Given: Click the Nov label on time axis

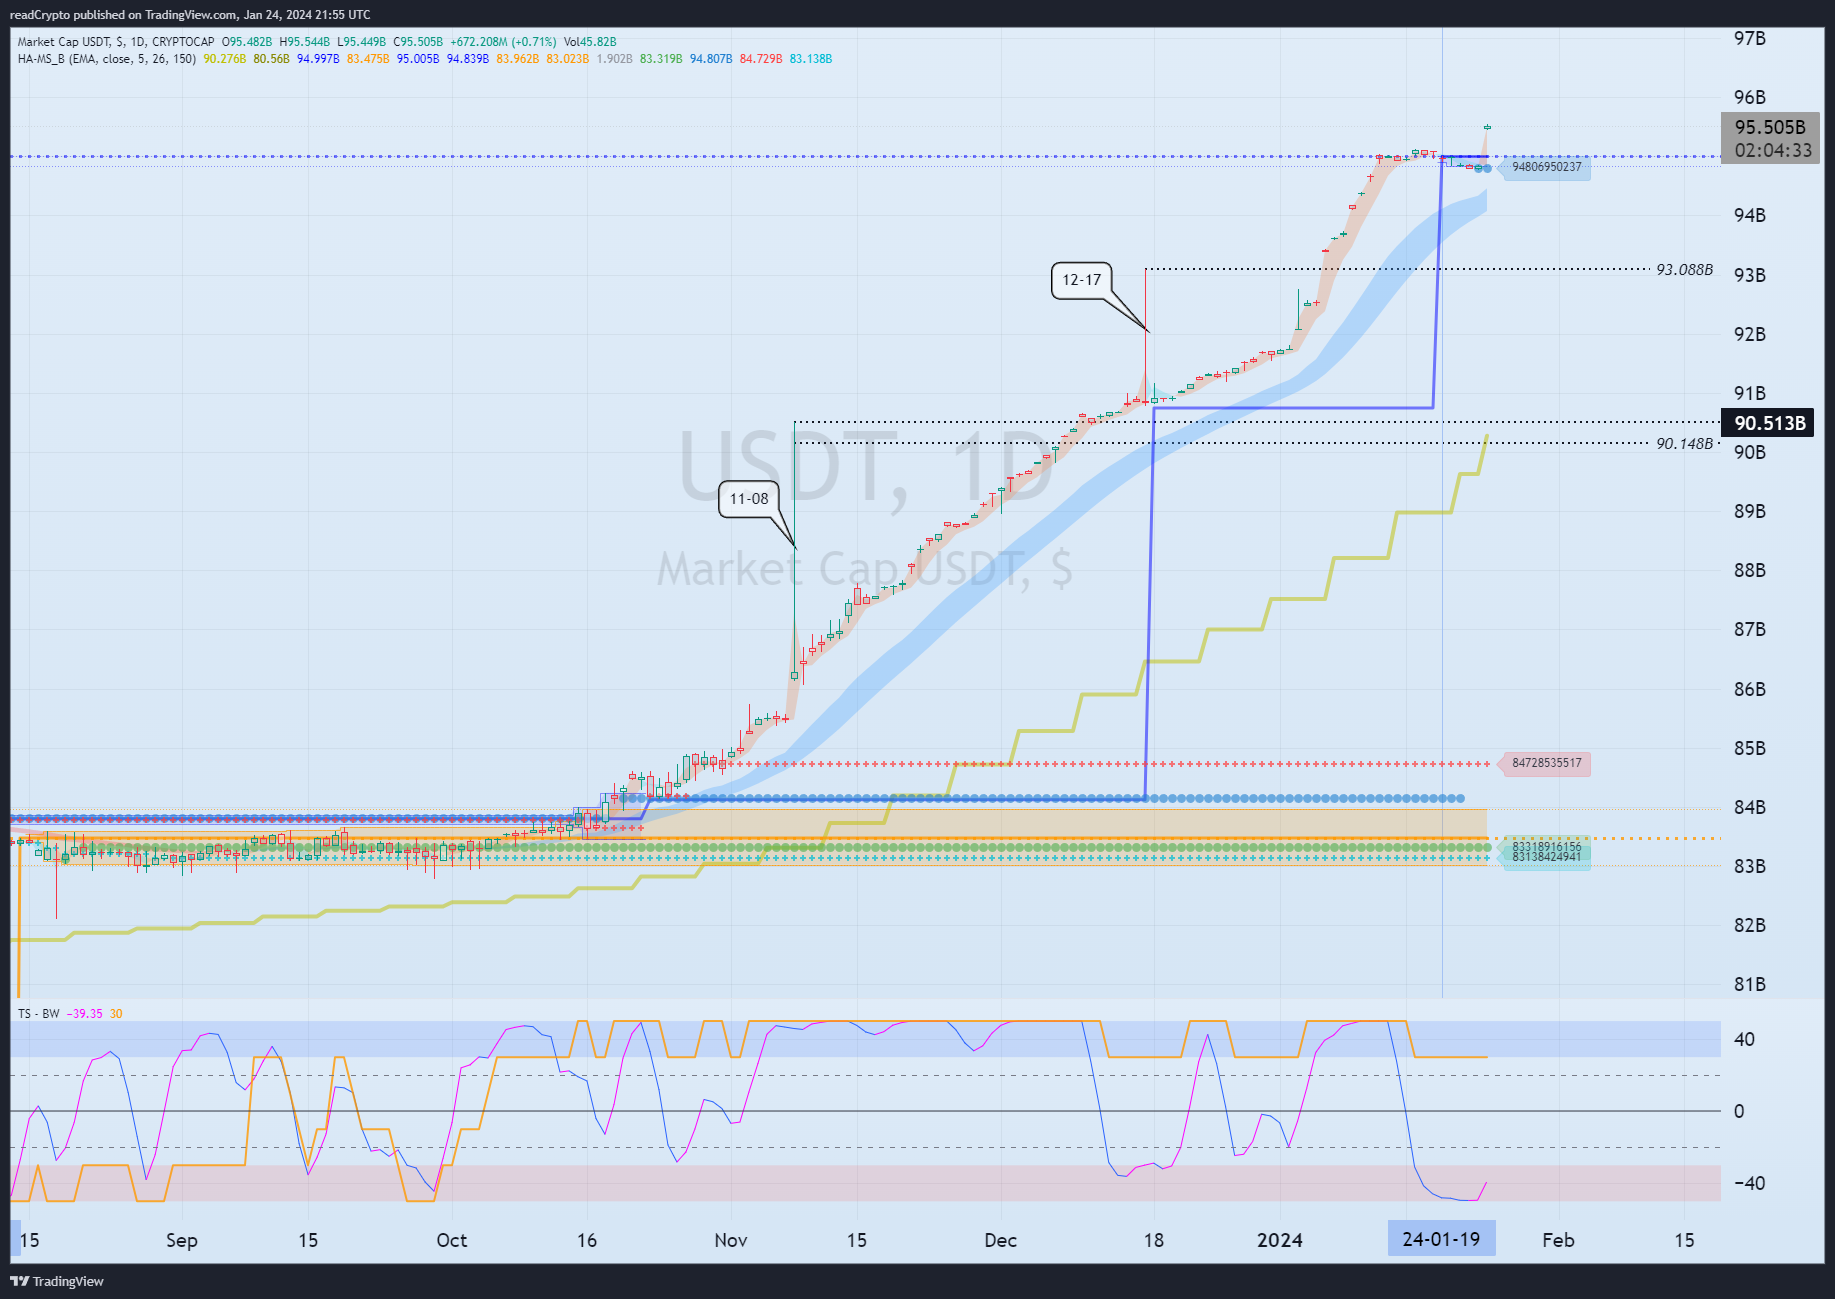Looking at the screenshot, I should (x=731, y=1240).
